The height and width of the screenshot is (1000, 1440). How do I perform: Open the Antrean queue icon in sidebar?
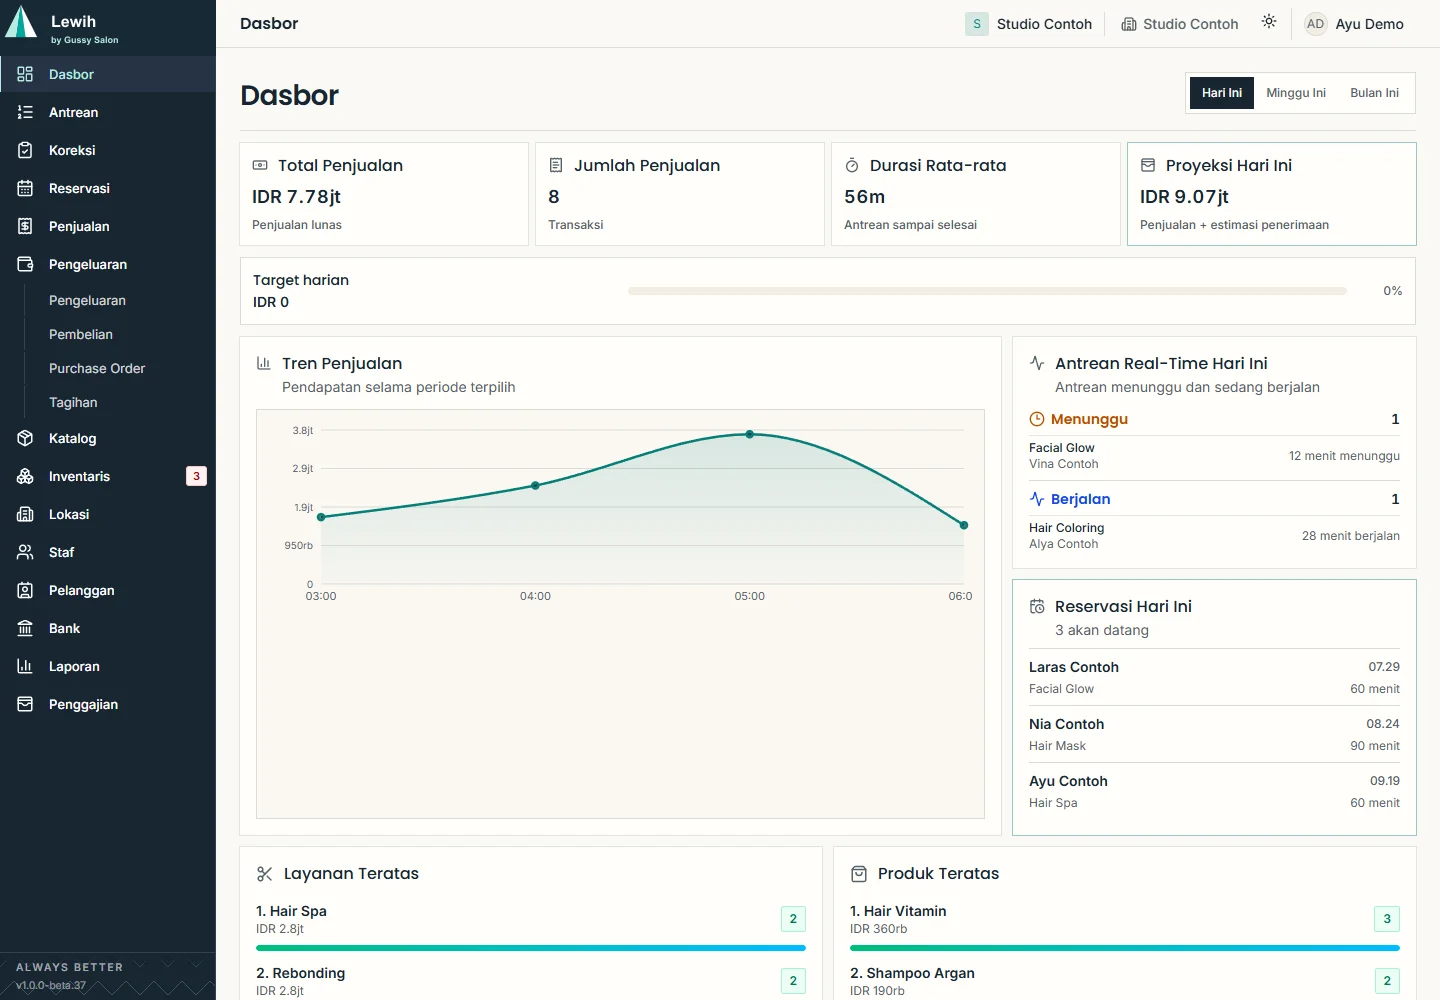(x=25, y=112)
